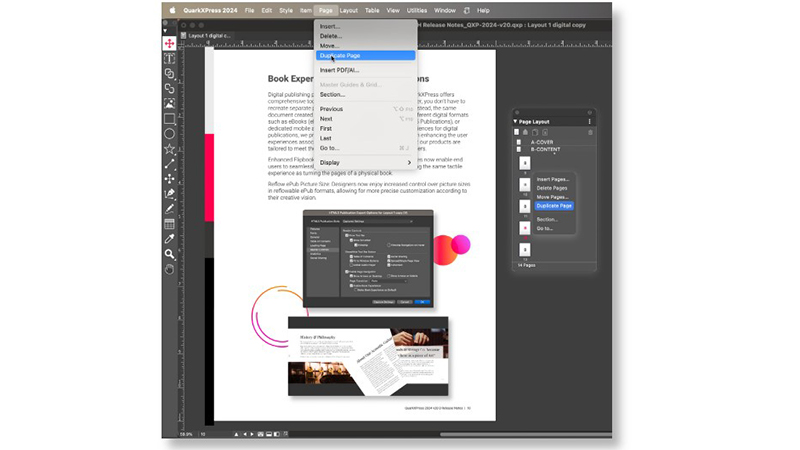
Task: Click the Apple menu icon
Action: tap(172, 10)
